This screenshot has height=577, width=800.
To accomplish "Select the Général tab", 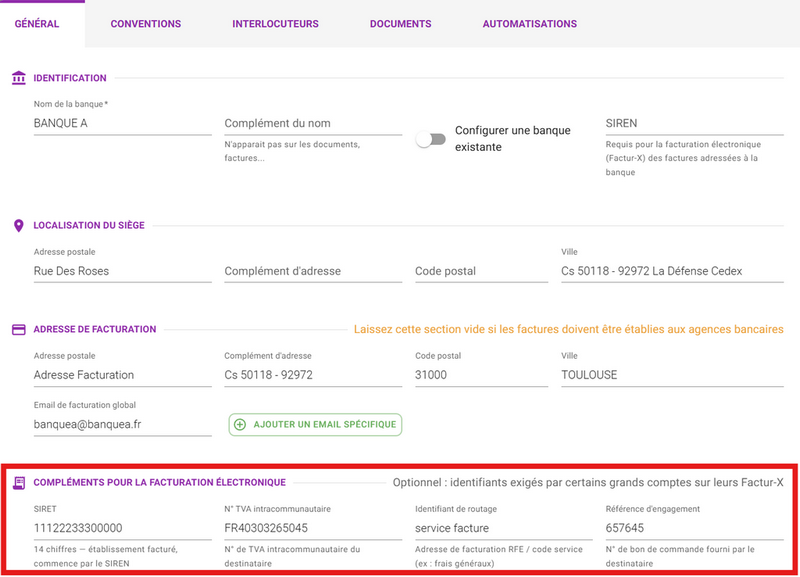I will (37, 24).
